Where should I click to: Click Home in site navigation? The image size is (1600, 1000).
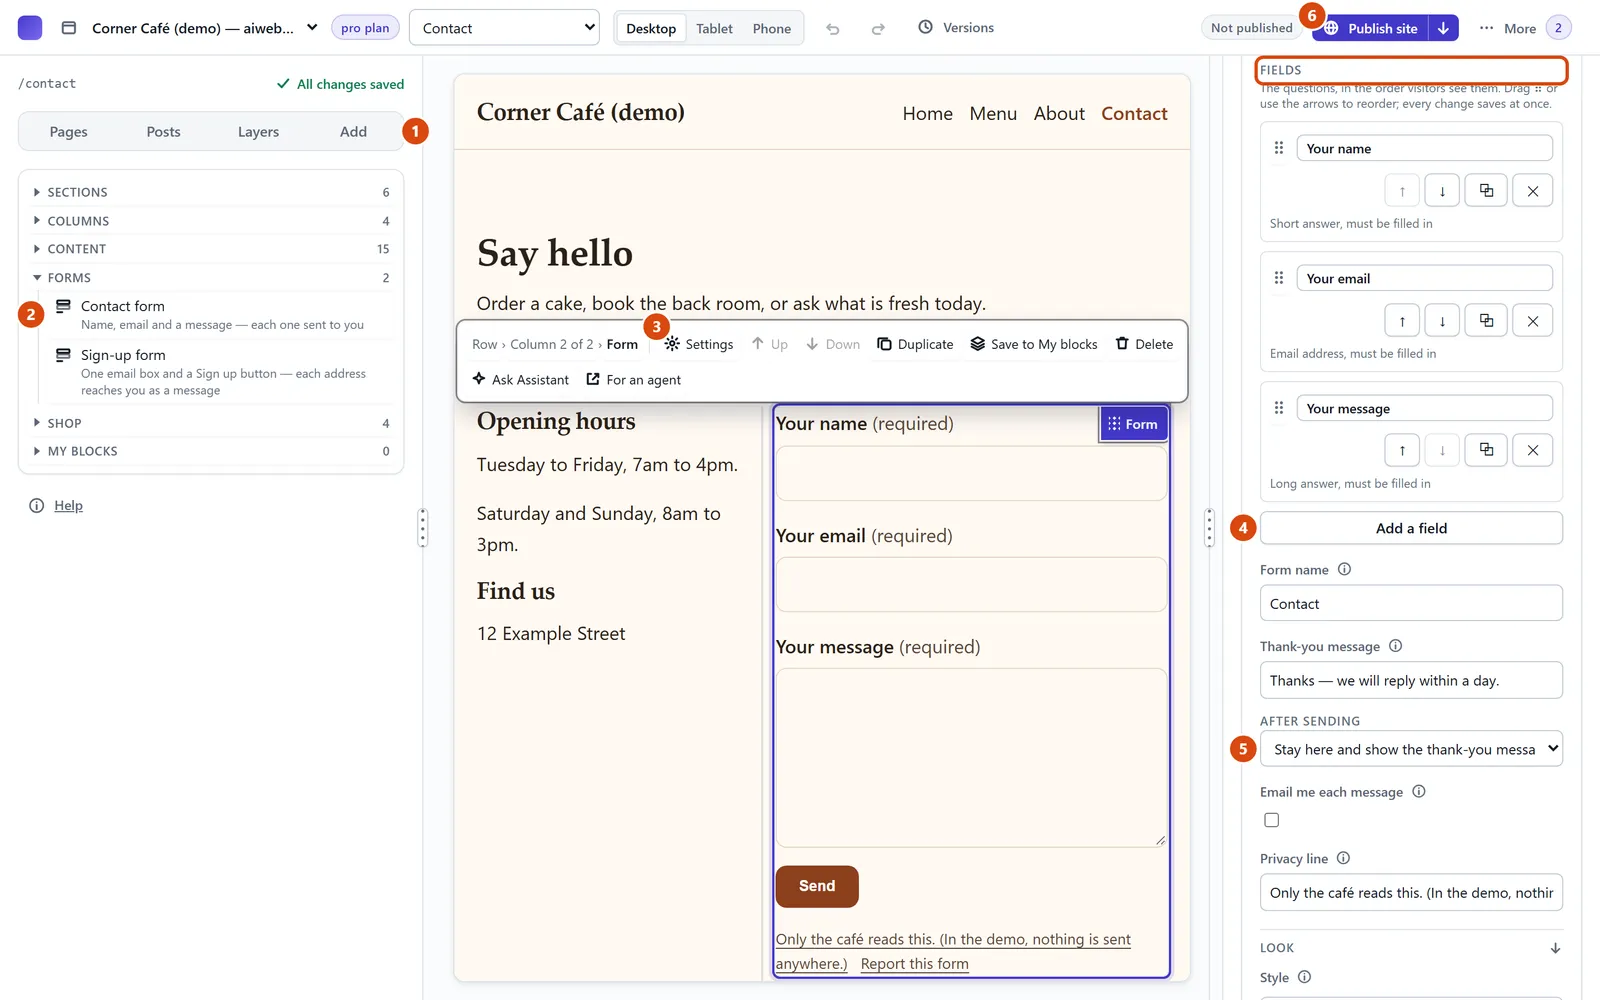coord(927,114)
